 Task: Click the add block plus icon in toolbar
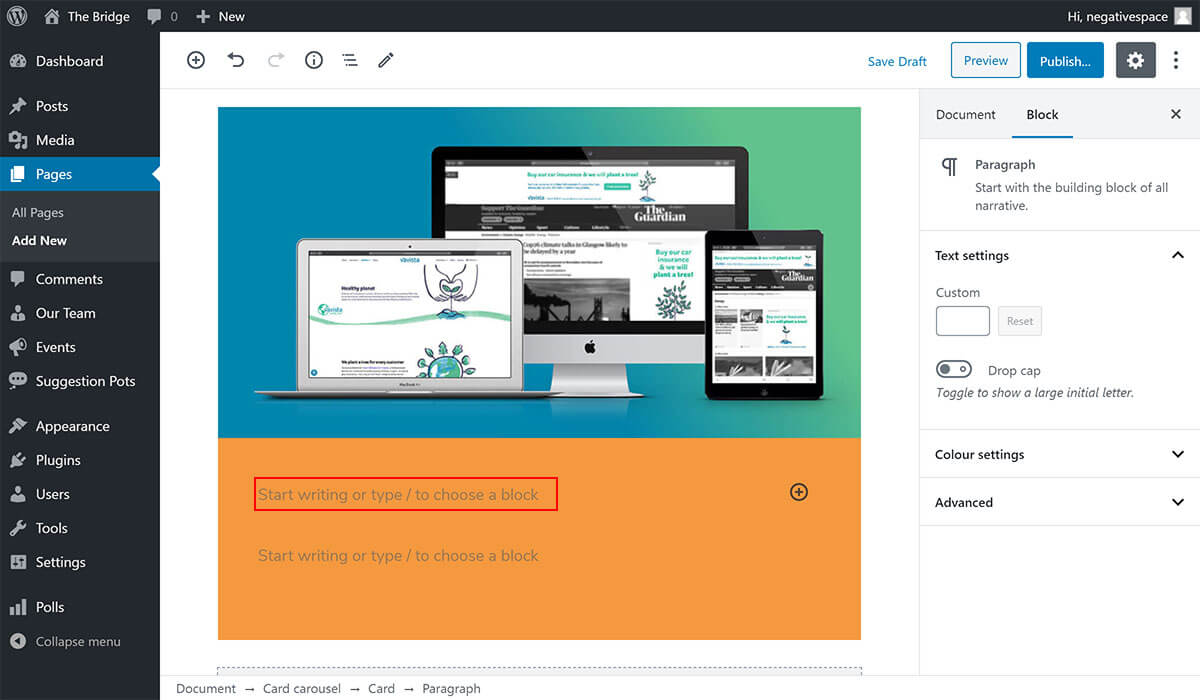[196, 60]
